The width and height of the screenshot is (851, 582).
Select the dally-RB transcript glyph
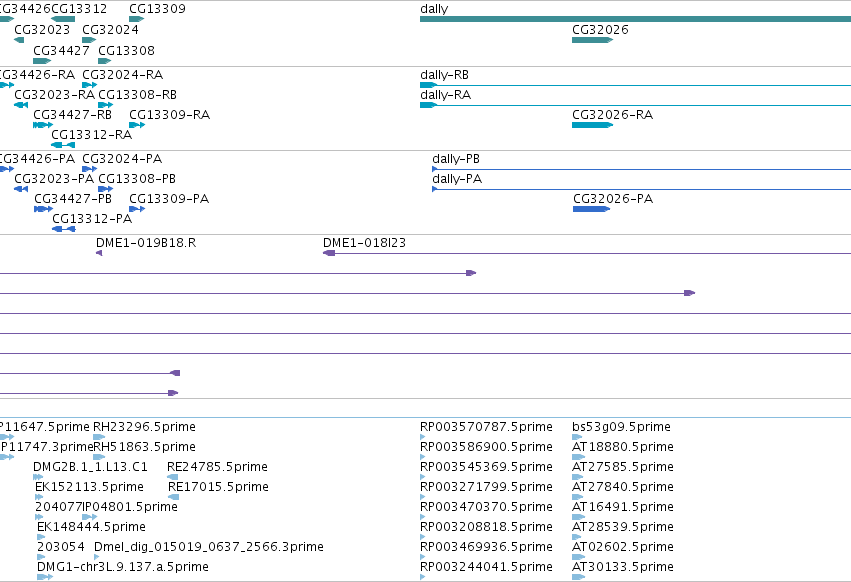pyautogui.click(x=636, y=85)
